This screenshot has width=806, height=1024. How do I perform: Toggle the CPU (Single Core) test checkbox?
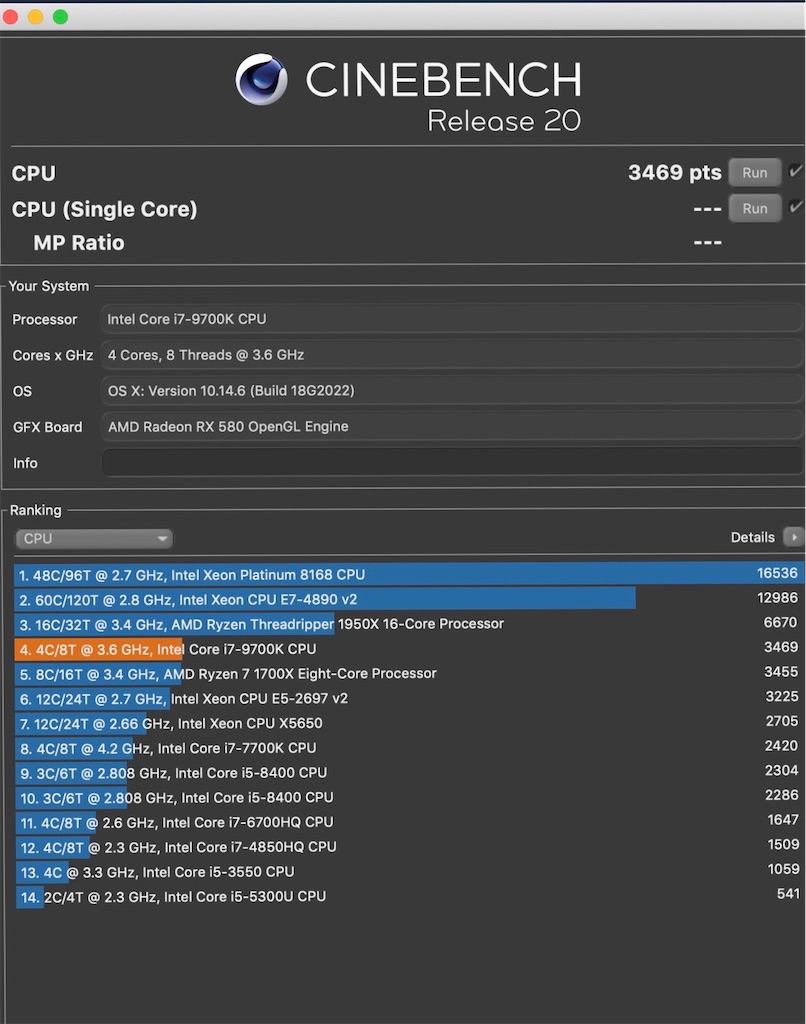coord(795,207)
